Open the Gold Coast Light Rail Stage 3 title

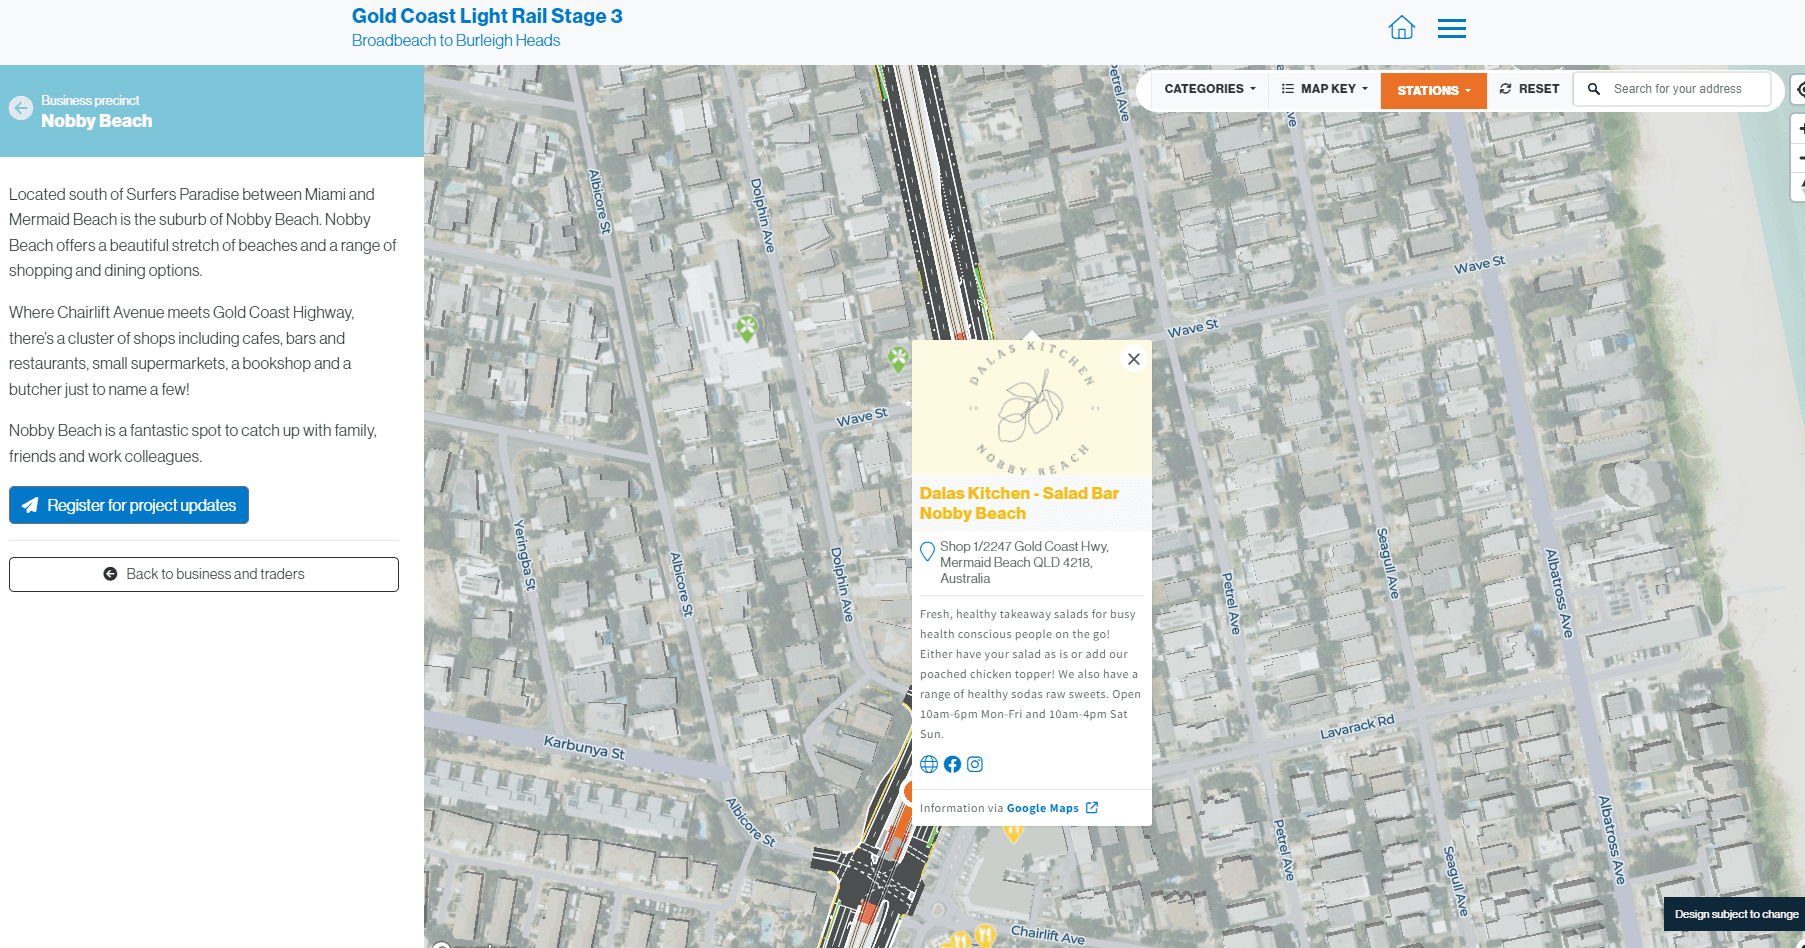(x=487, y=16)
